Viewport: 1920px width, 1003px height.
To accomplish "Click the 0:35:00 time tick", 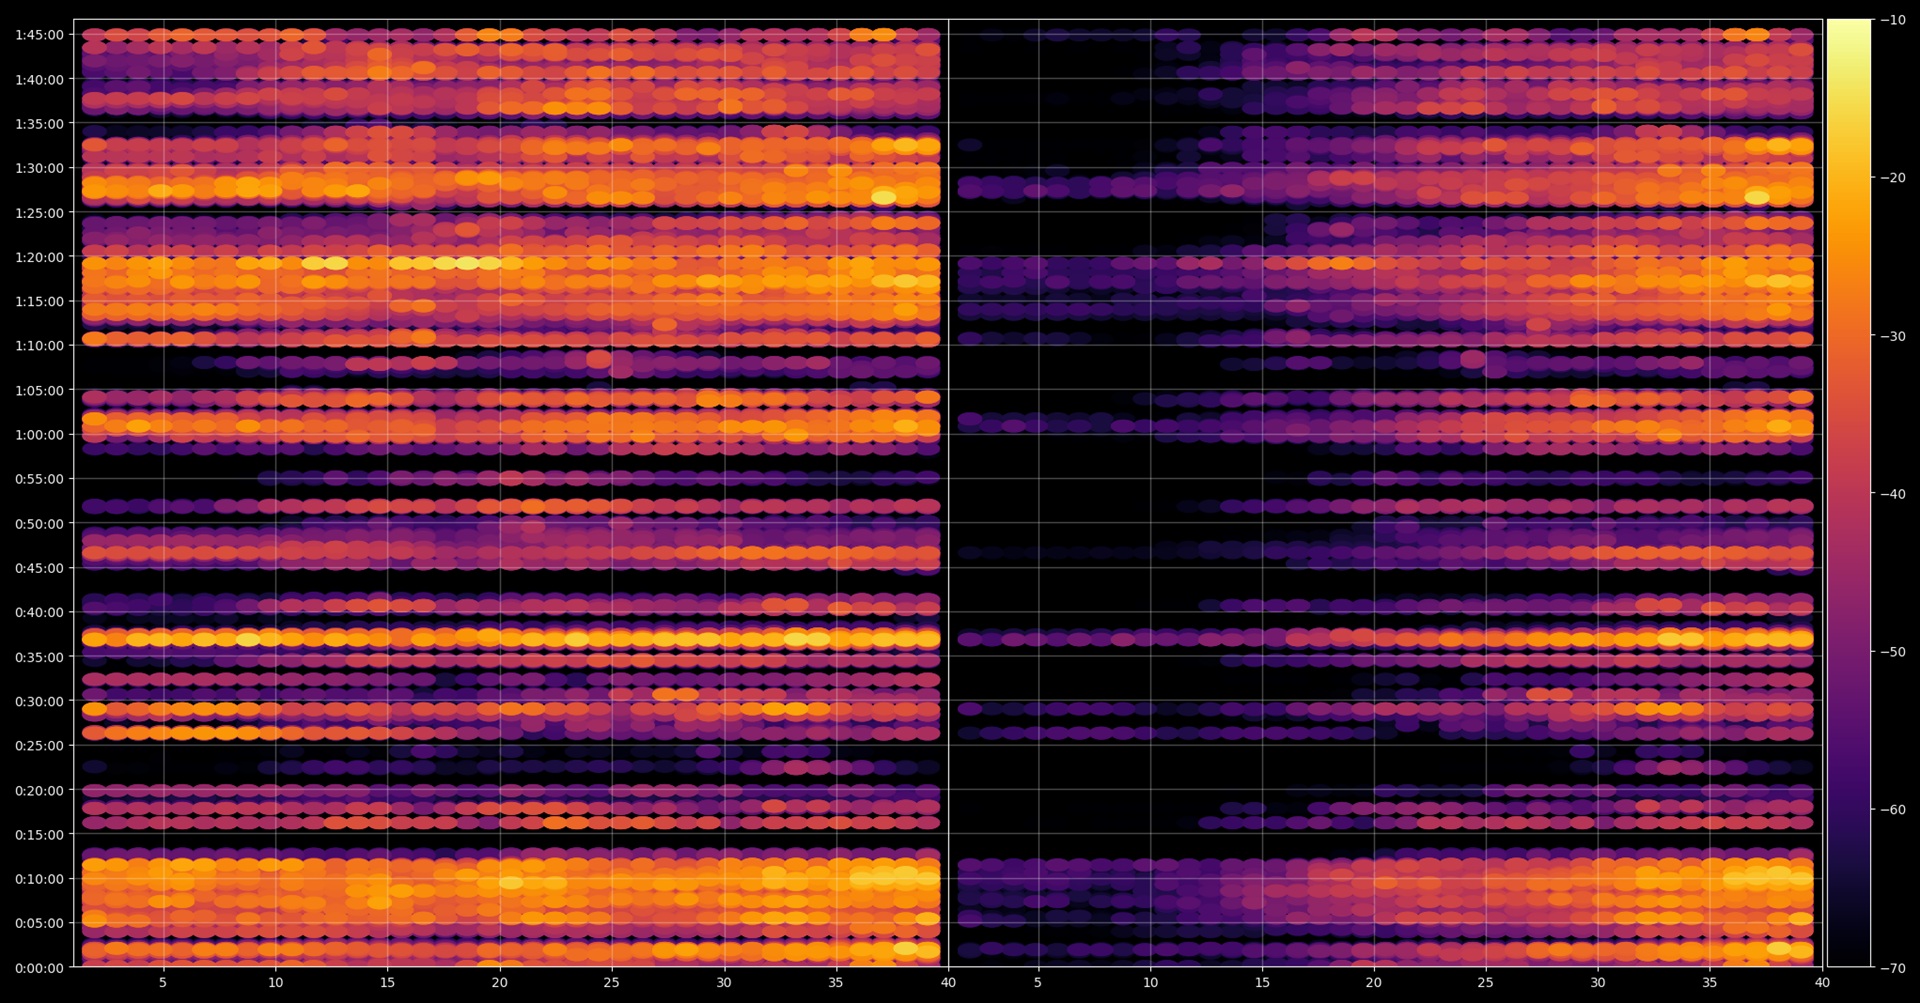I will click(39, 657).
